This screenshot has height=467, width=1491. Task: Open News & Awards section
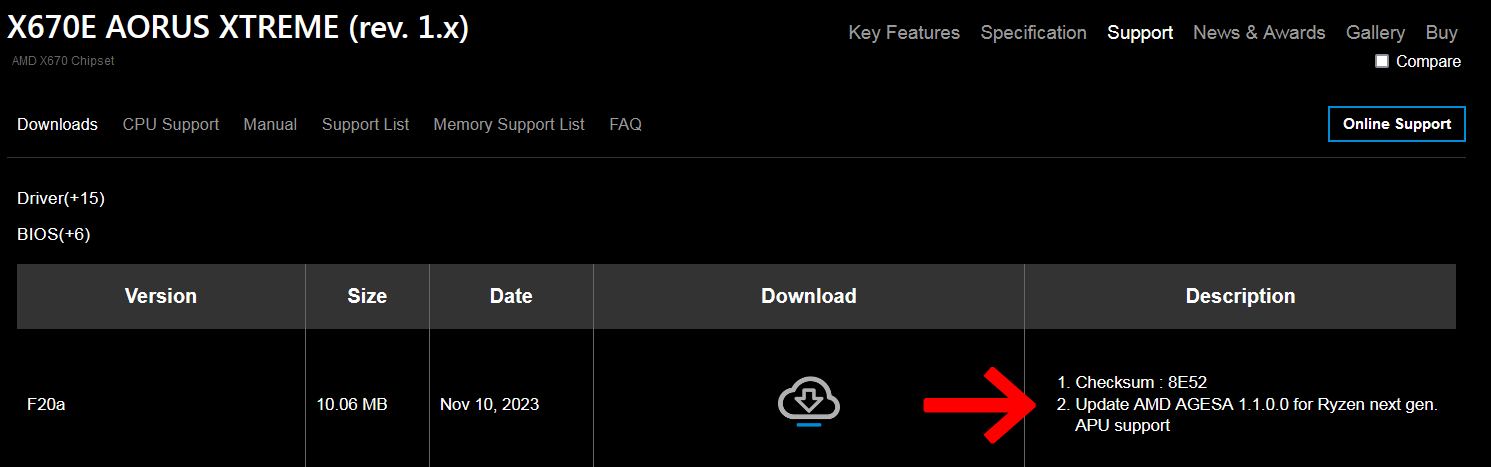[x=1259, y=32]
